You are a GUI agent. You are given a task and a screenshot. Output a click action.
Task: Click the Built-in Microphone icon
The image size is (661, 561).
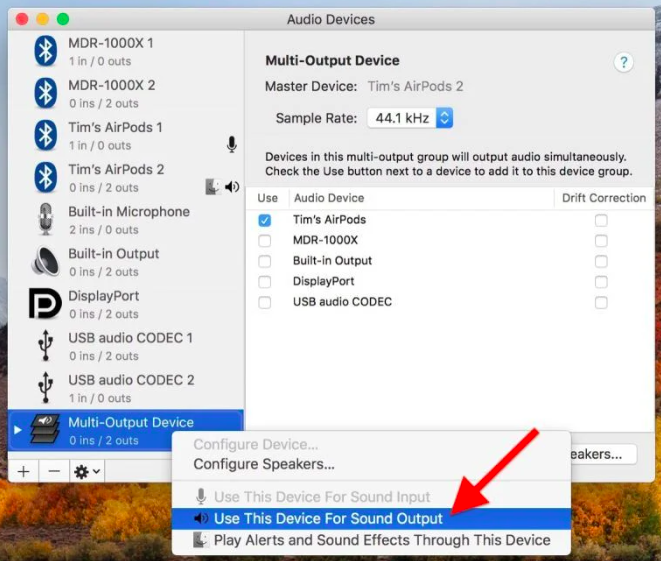point(46,219)
